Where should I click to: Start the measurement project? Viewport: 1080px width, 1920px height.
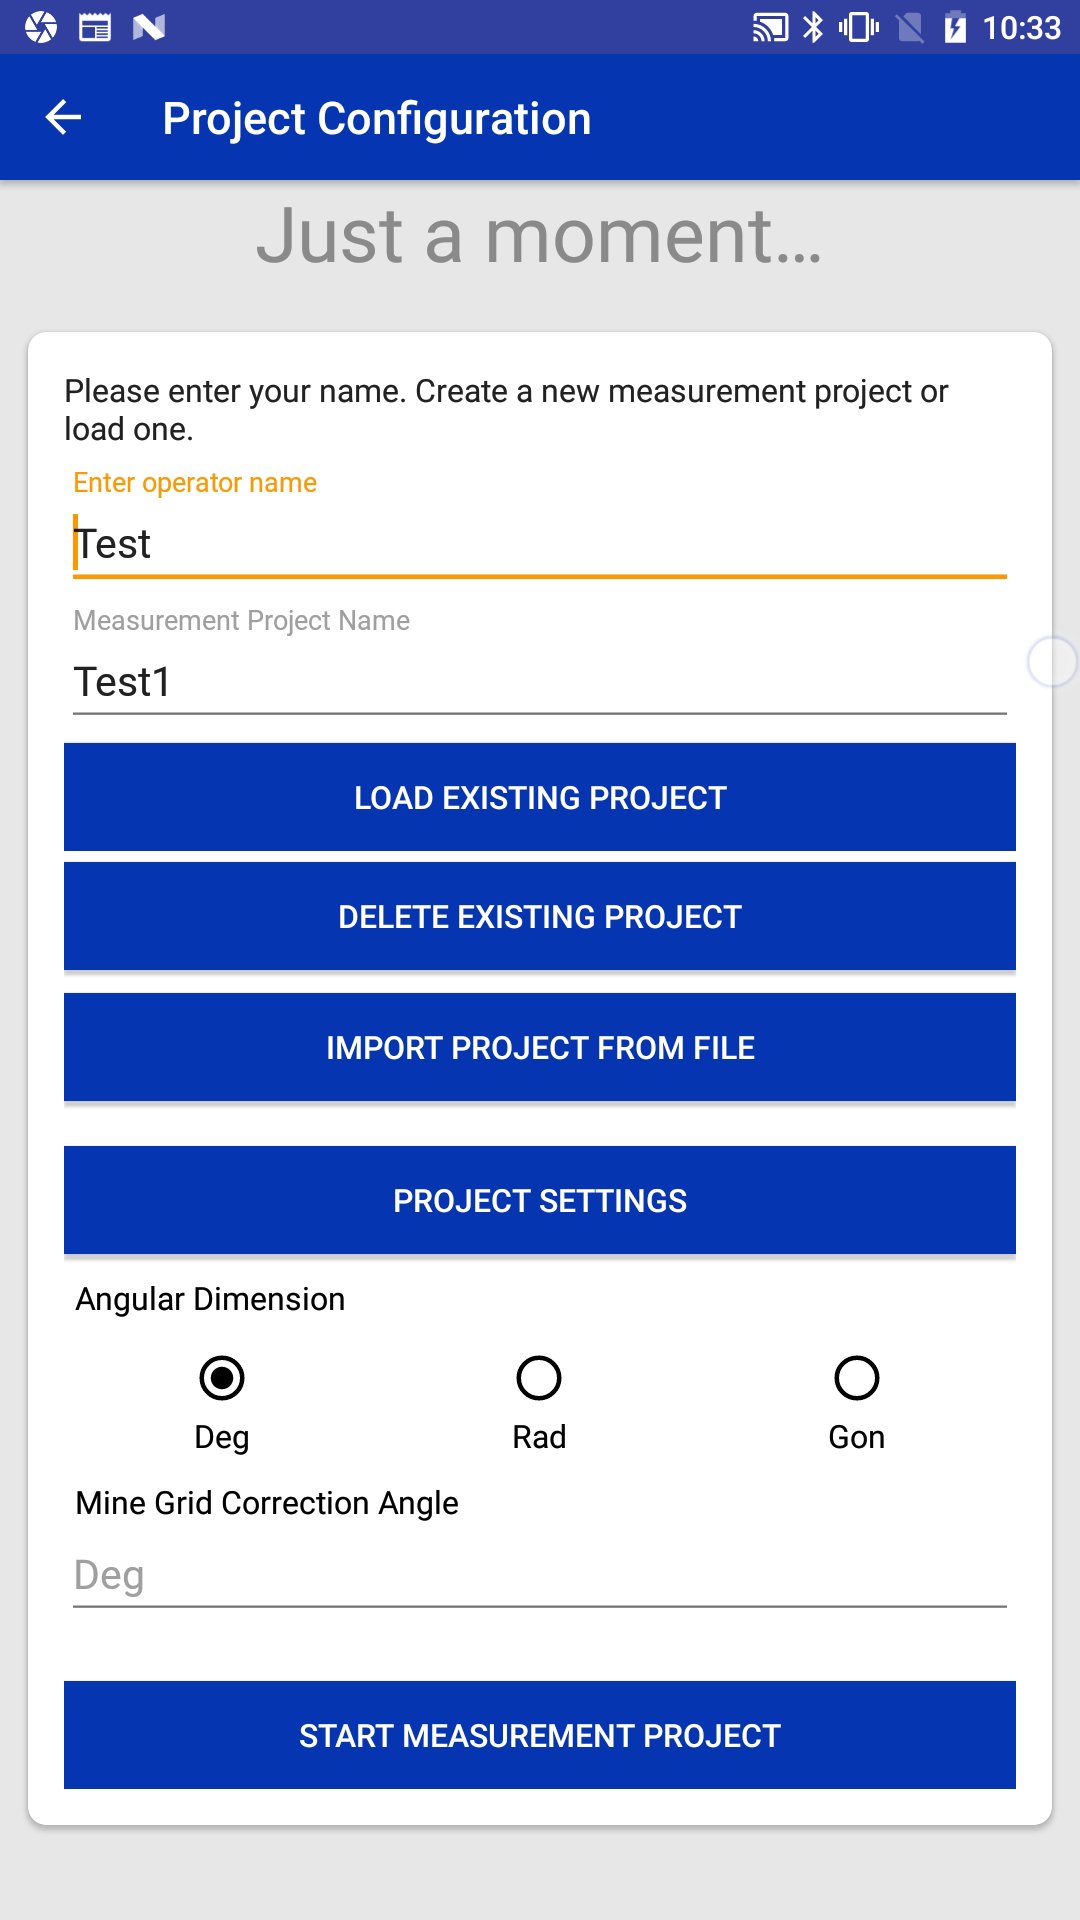540,1735
